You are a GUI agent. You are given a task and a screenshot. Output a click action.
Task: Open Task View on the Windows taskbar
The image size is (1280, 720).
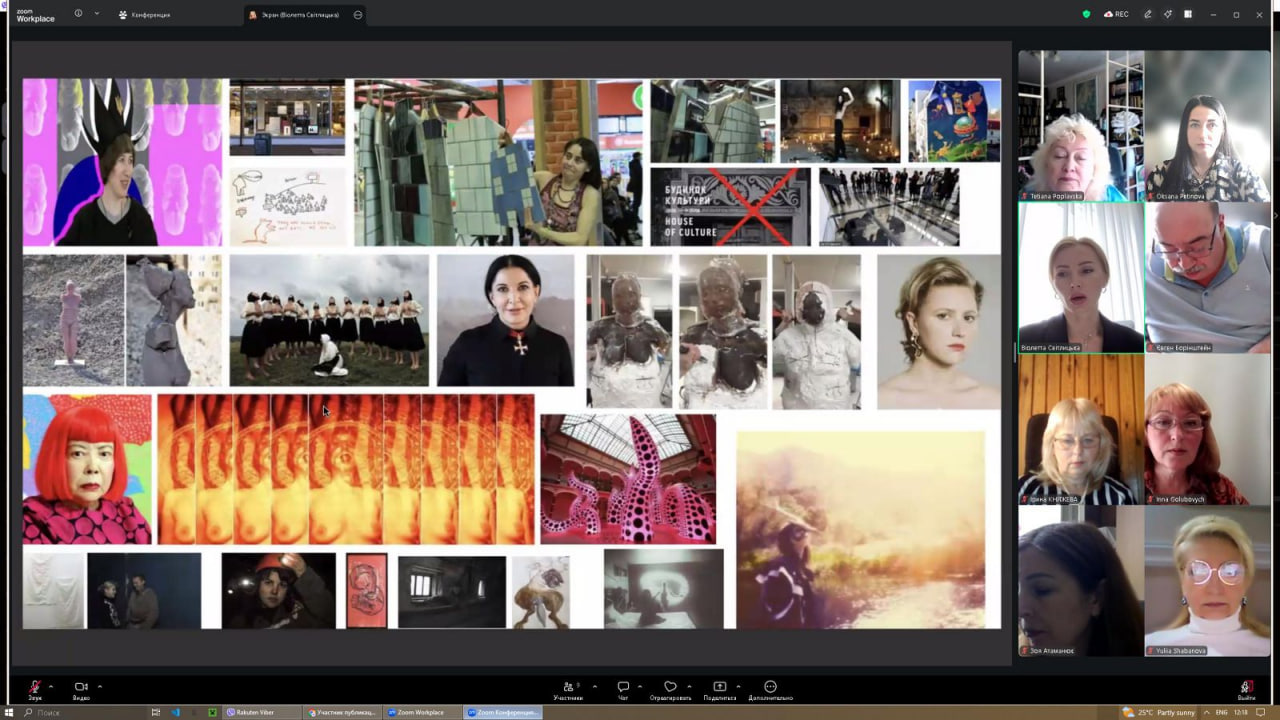click(156, 712)
